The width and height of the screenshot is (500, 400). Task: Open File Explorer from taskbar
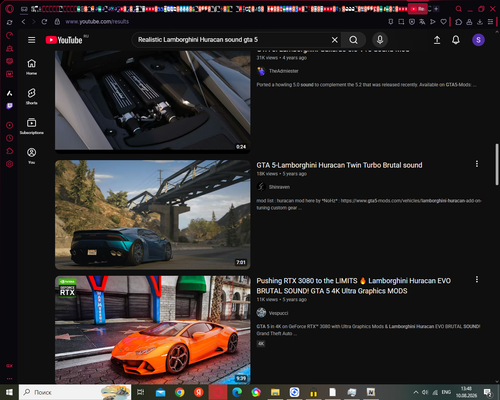(275, 392)
